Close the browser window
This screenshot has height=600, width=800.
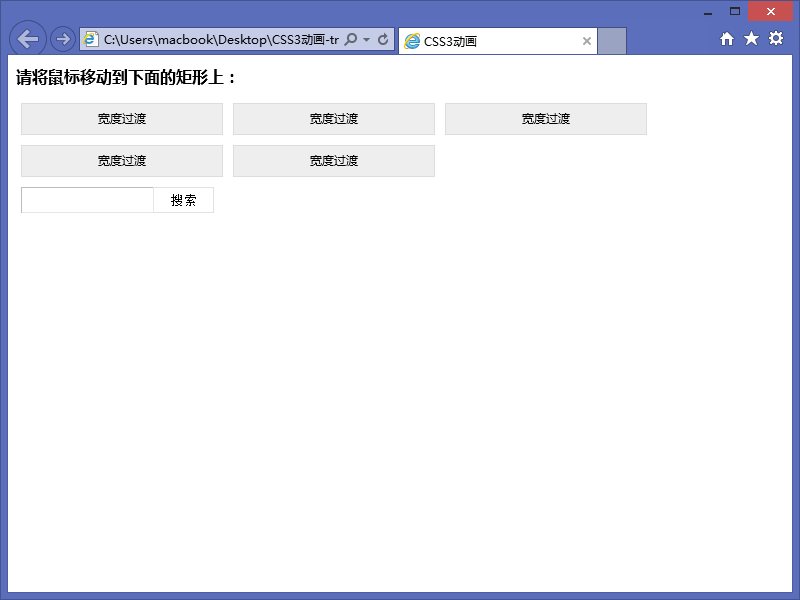pos(770,11)
